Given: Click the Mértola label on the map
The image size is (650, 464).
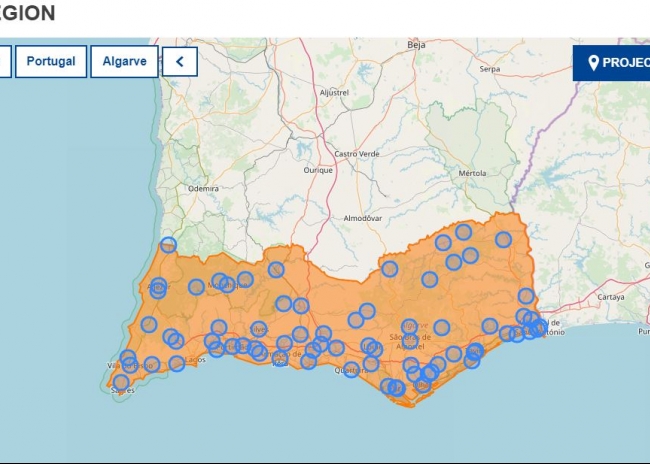Looking at the screenshot, I should tap(471, 172).
